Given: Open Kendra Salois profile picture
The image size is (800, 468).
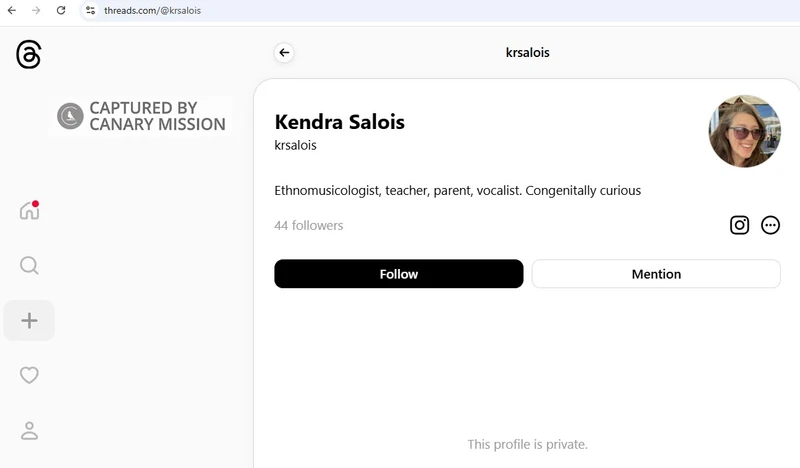Looking at the screenshot, I should 744,131.
